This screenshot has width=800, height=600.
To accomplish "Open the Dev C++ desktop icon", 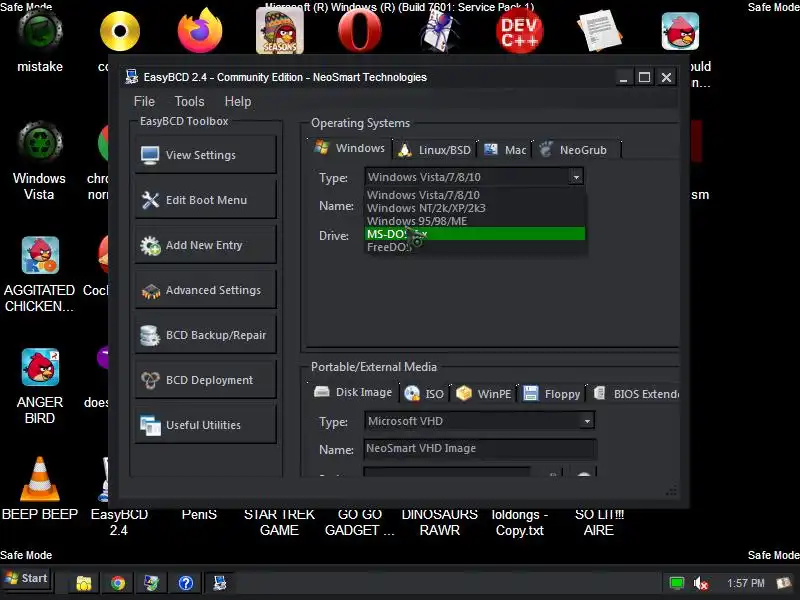I will [519, 32].
